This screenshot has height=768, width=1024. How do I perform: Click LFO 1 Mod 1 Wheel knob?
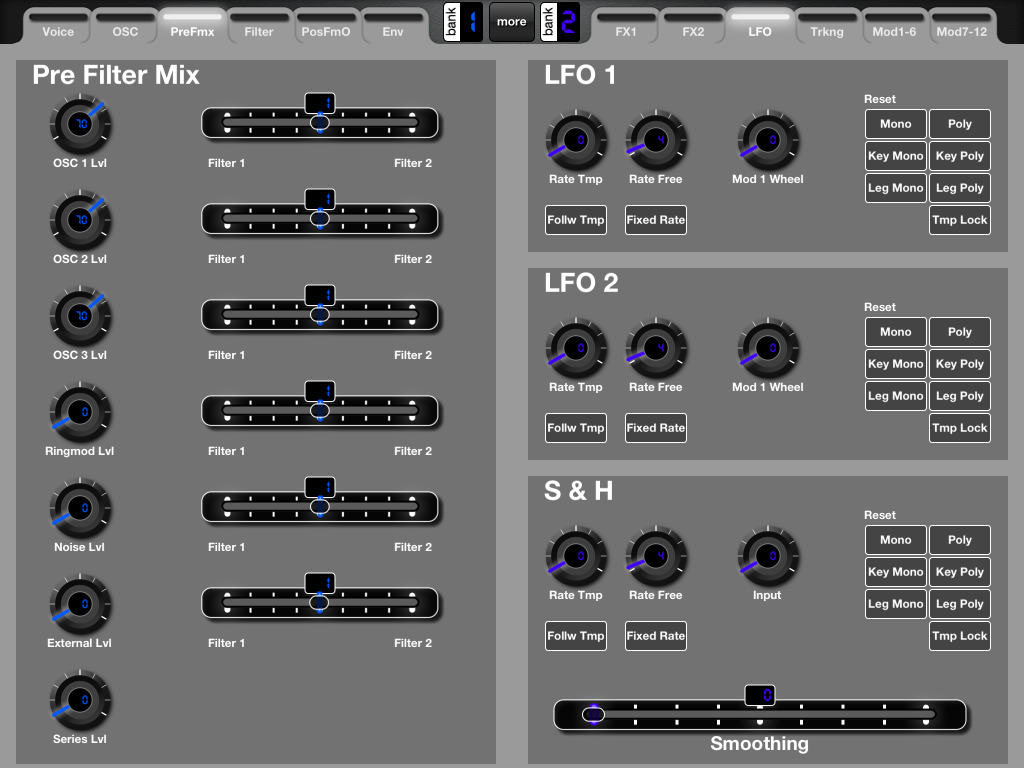pos(768,140)
